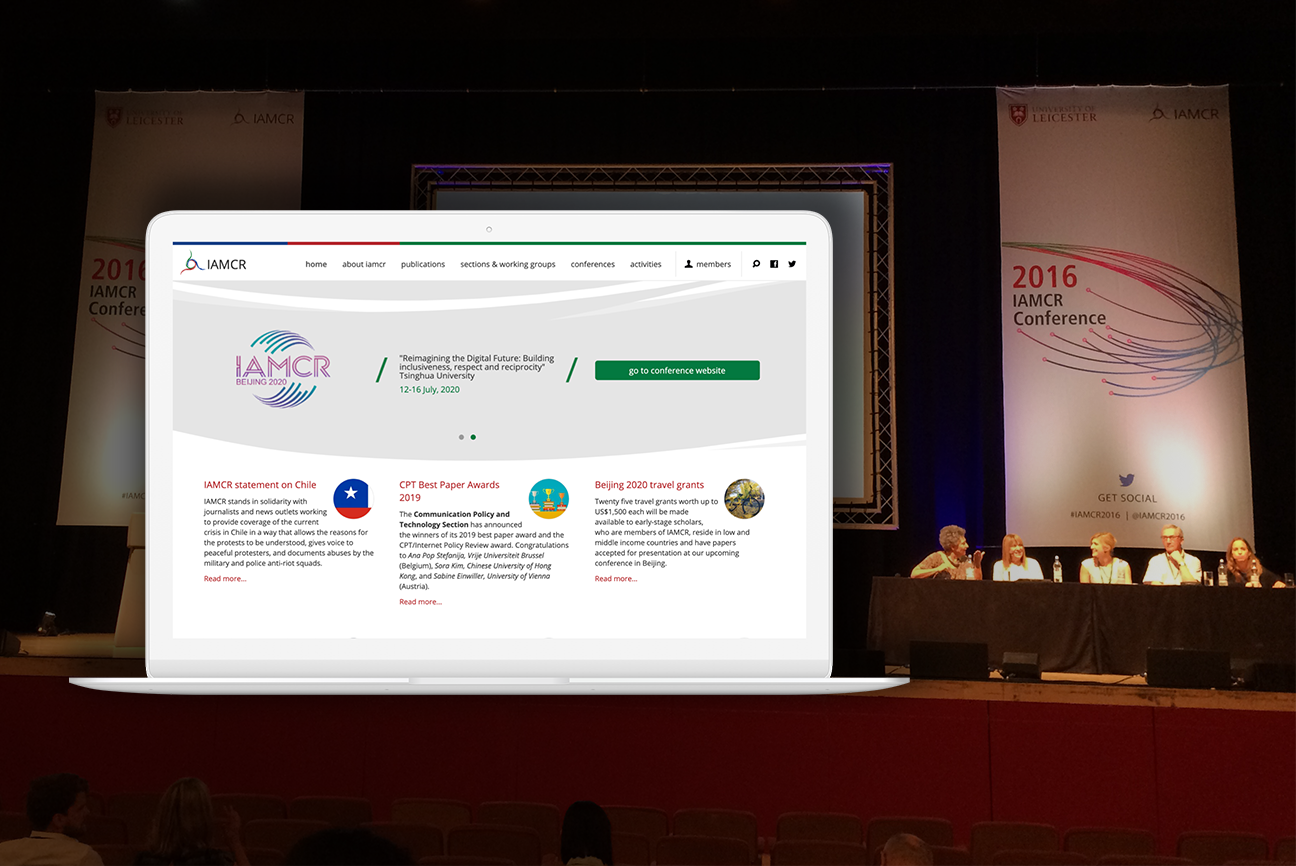Click the IAMCR Beijing 2020 logo
1296x866 pixels.
(x=283, y=369)
